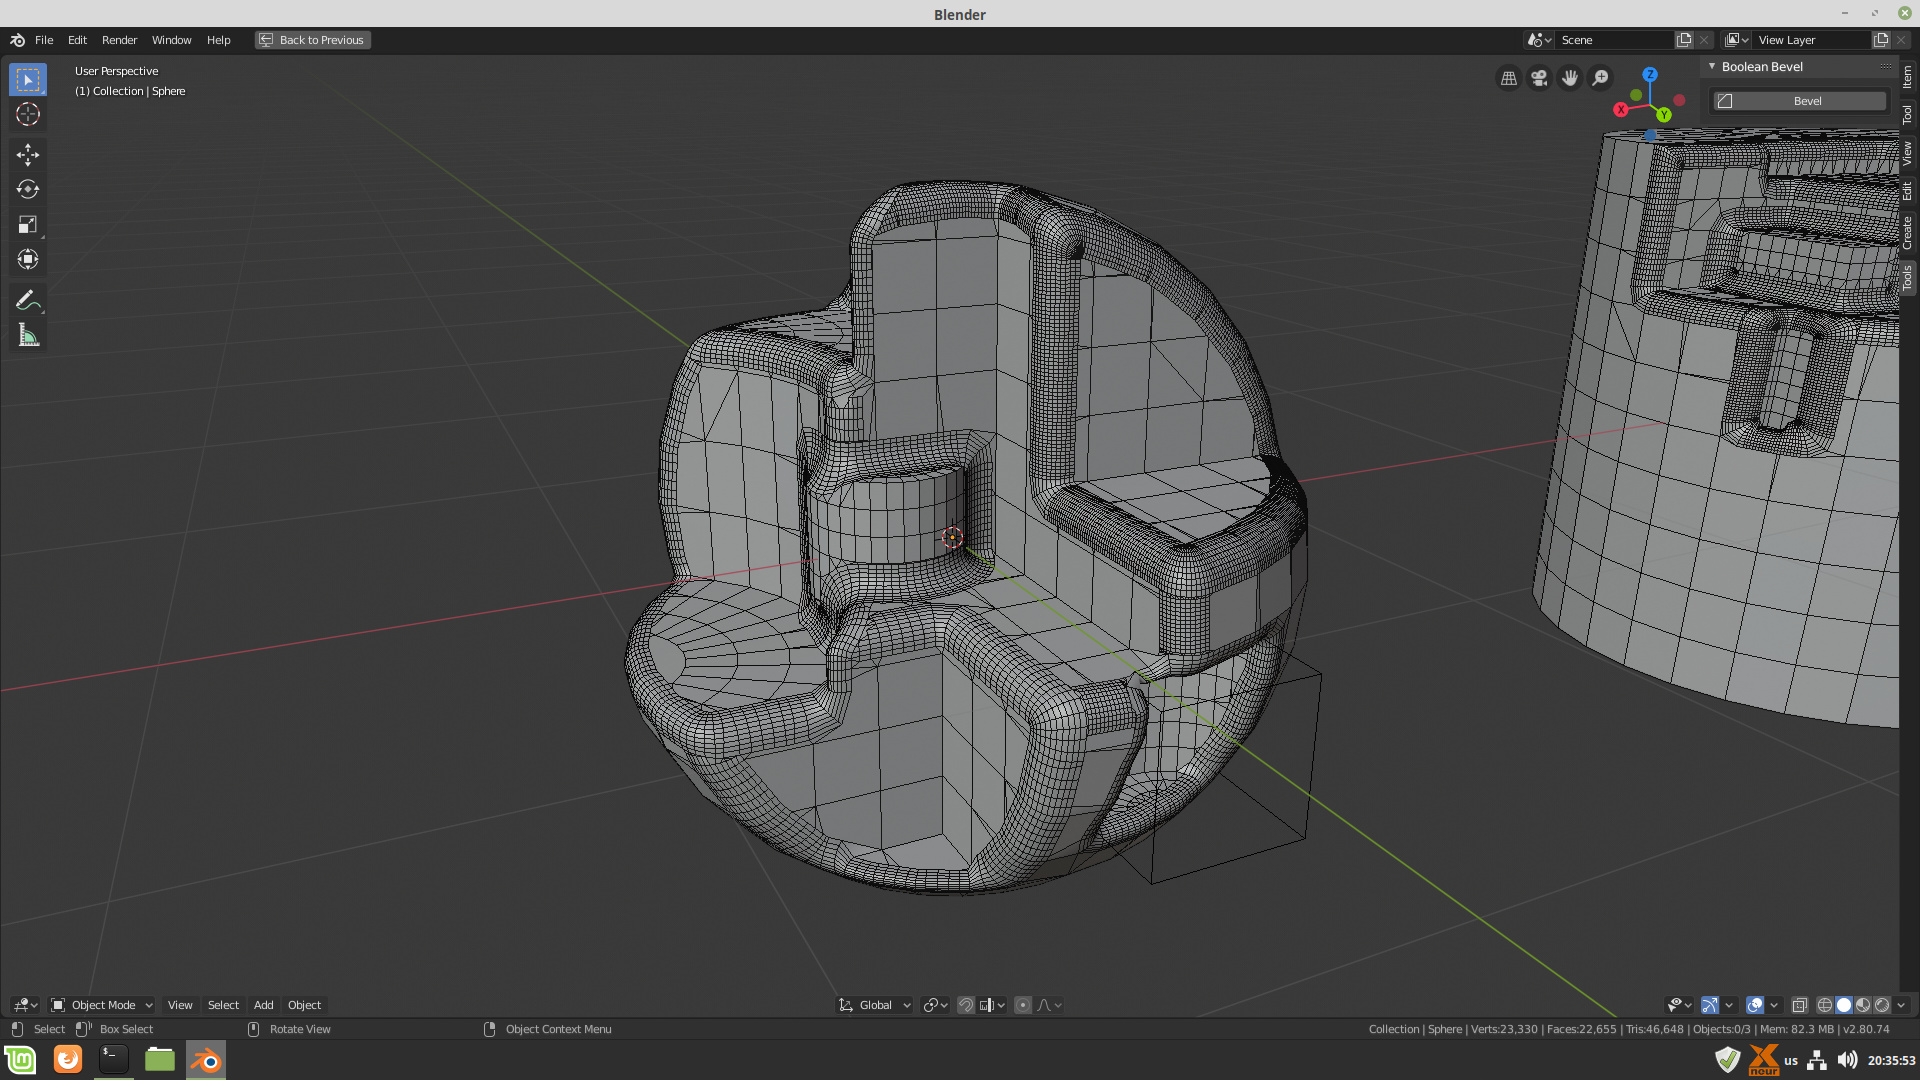Open the viewport Select menu

pos(223,1005)
